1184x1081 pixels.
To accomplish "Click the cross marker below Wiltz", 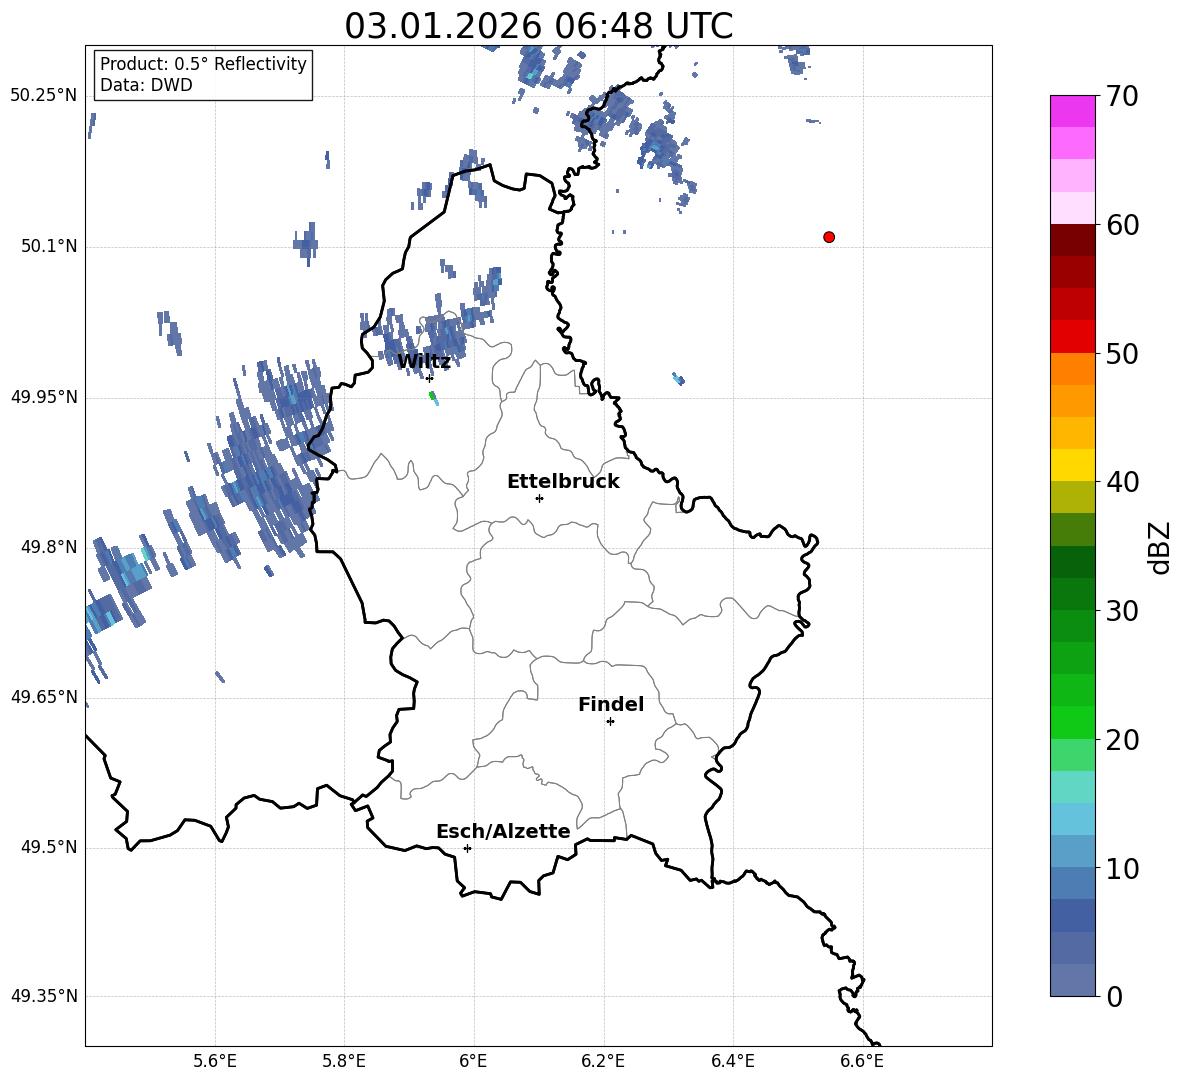I will [429, 378].
